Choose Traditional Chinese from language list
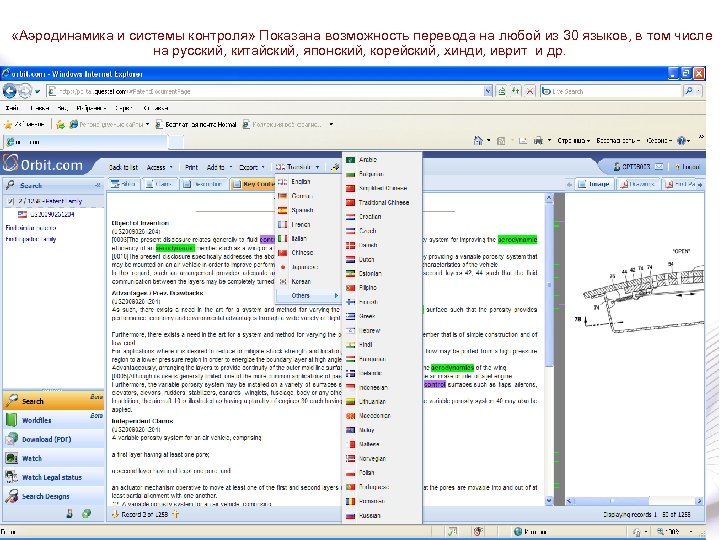720x540 pixels. click(382, 202)
